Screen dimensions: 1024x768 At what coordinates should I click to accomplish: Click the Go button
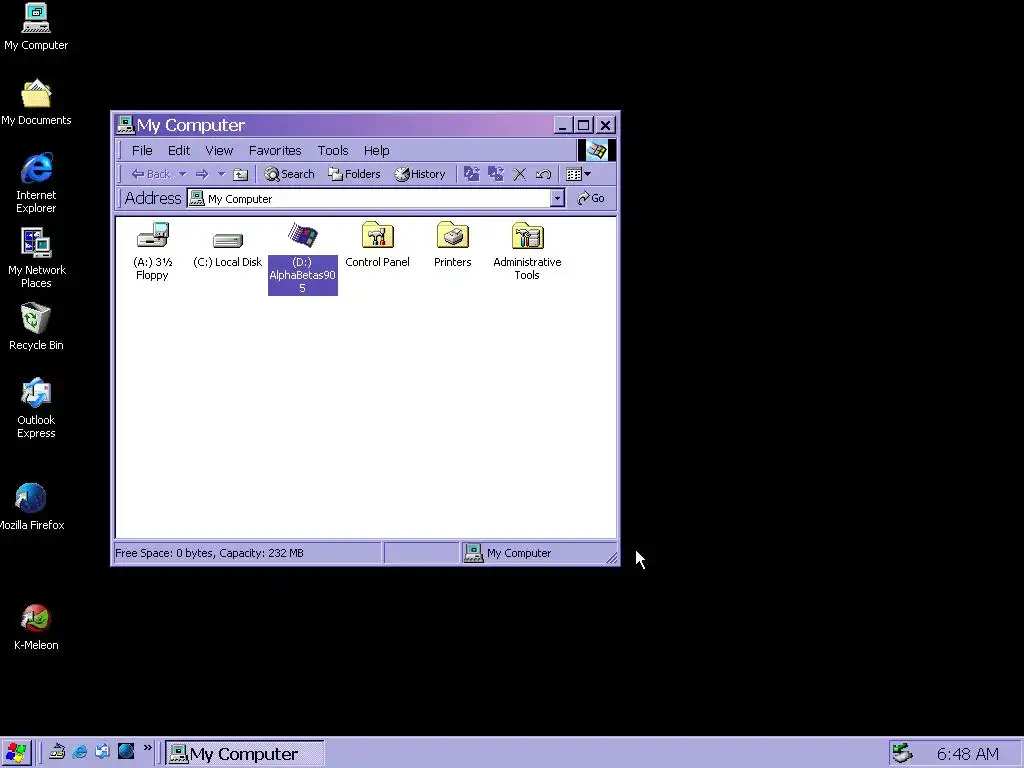591,198
